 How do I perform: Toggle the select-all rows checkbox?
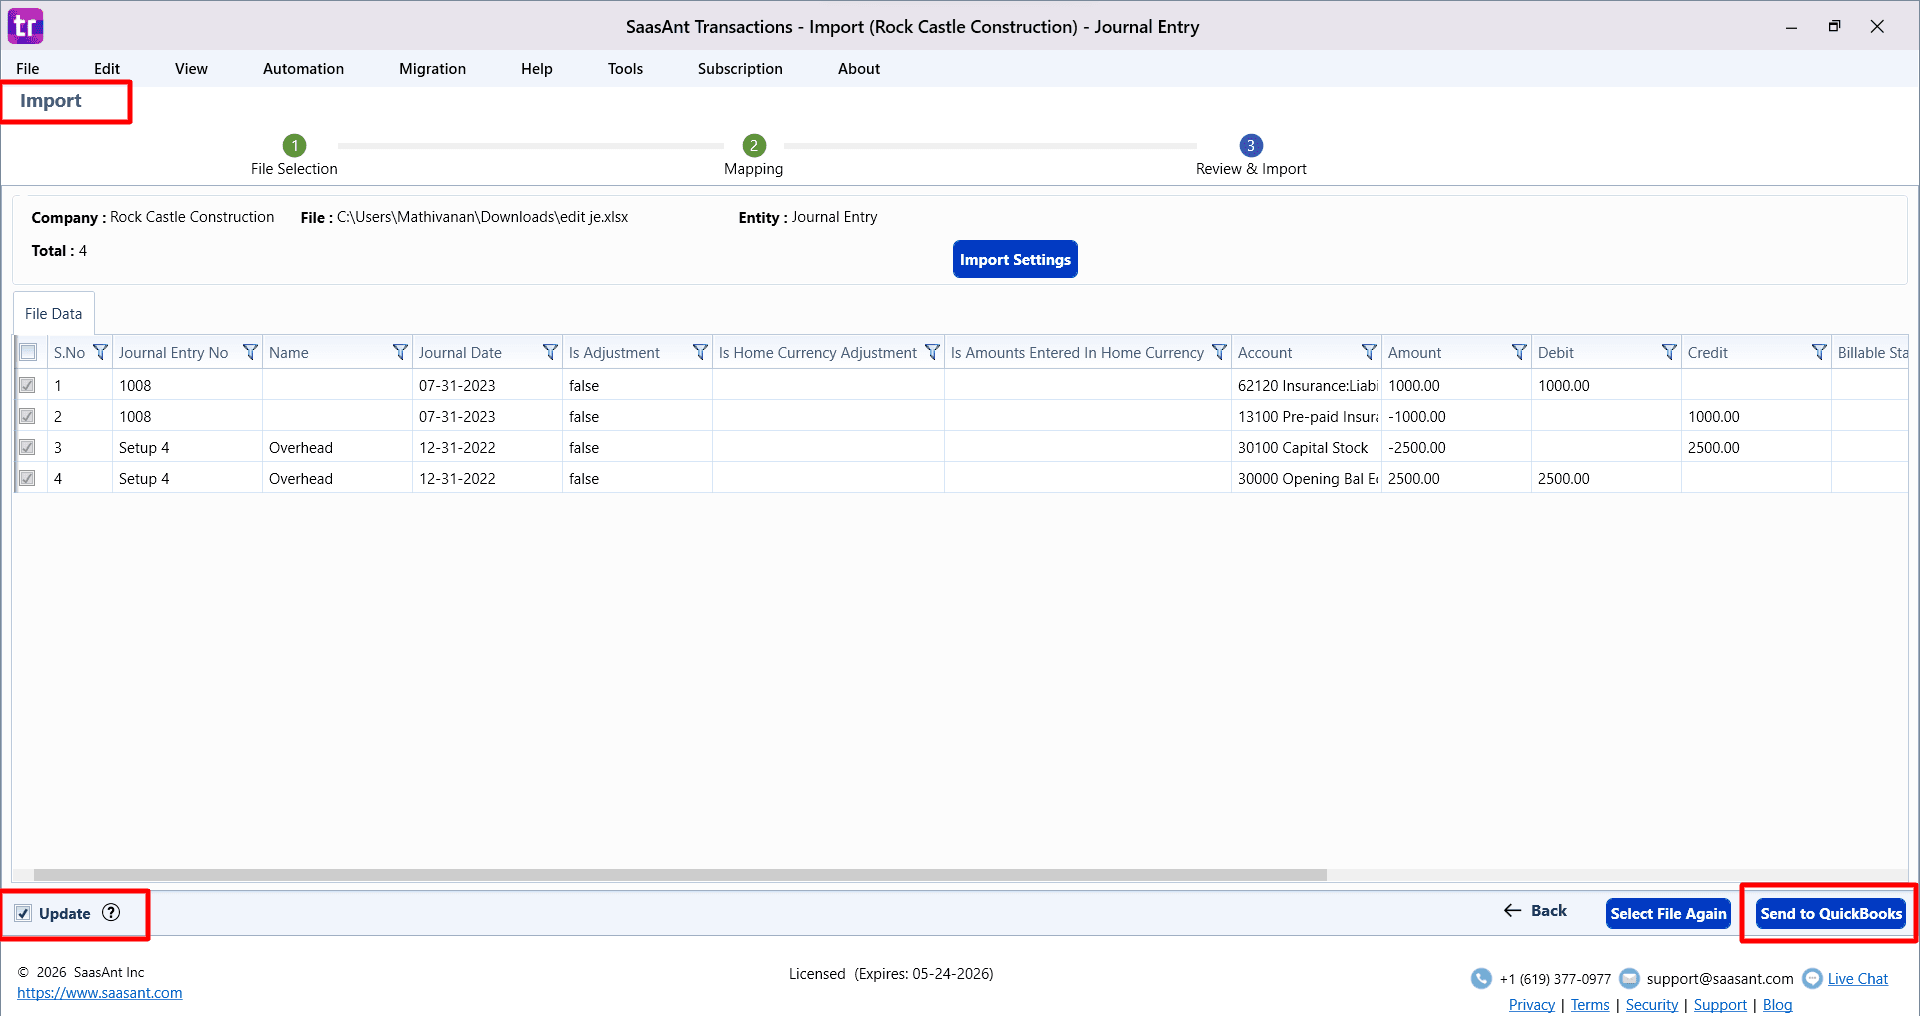[x=28, y=352]
